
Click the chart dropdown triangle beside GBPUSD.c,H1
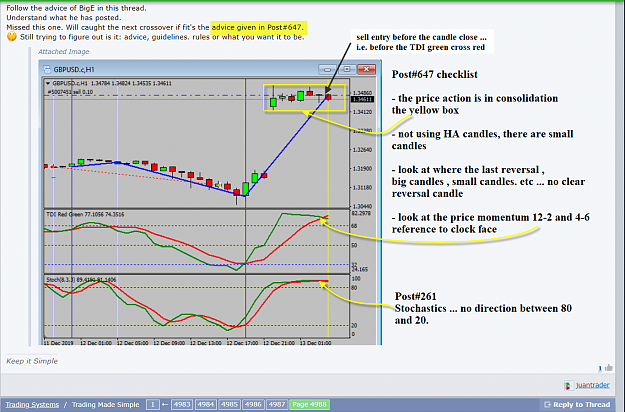coord(48,83)
